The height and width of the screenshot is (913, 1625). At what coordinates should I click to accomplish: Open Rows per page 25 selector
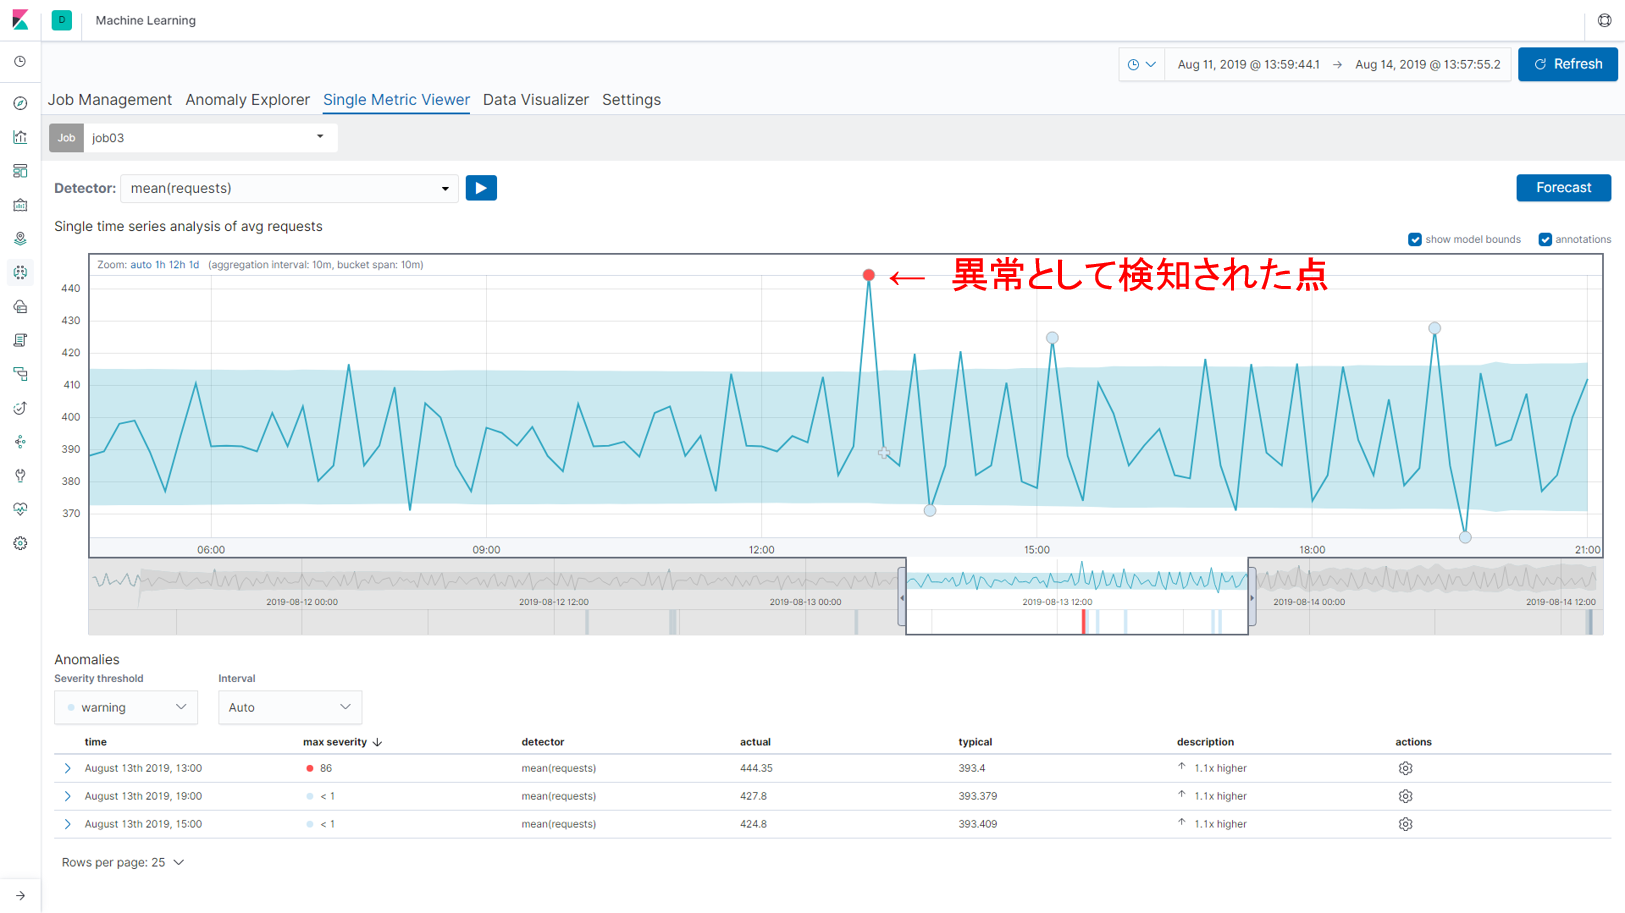(123, 862)
